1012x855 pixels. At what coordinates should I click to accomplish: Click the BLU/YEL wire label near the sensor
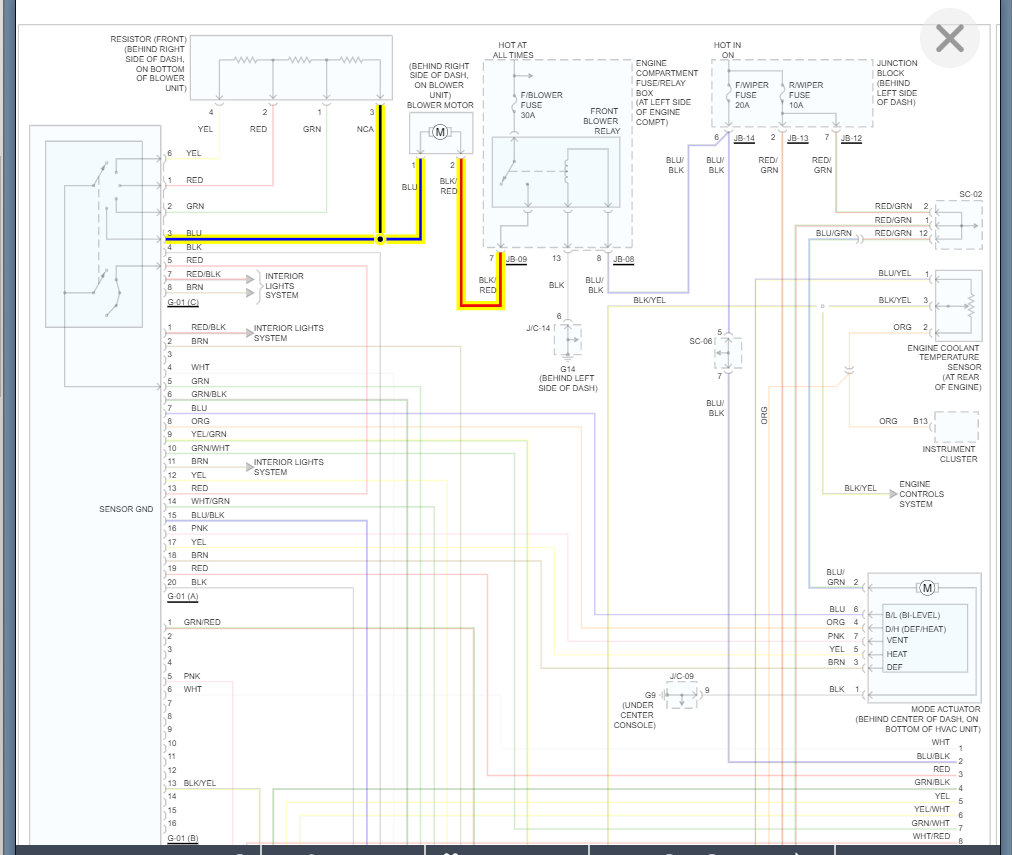coord(895,274)
